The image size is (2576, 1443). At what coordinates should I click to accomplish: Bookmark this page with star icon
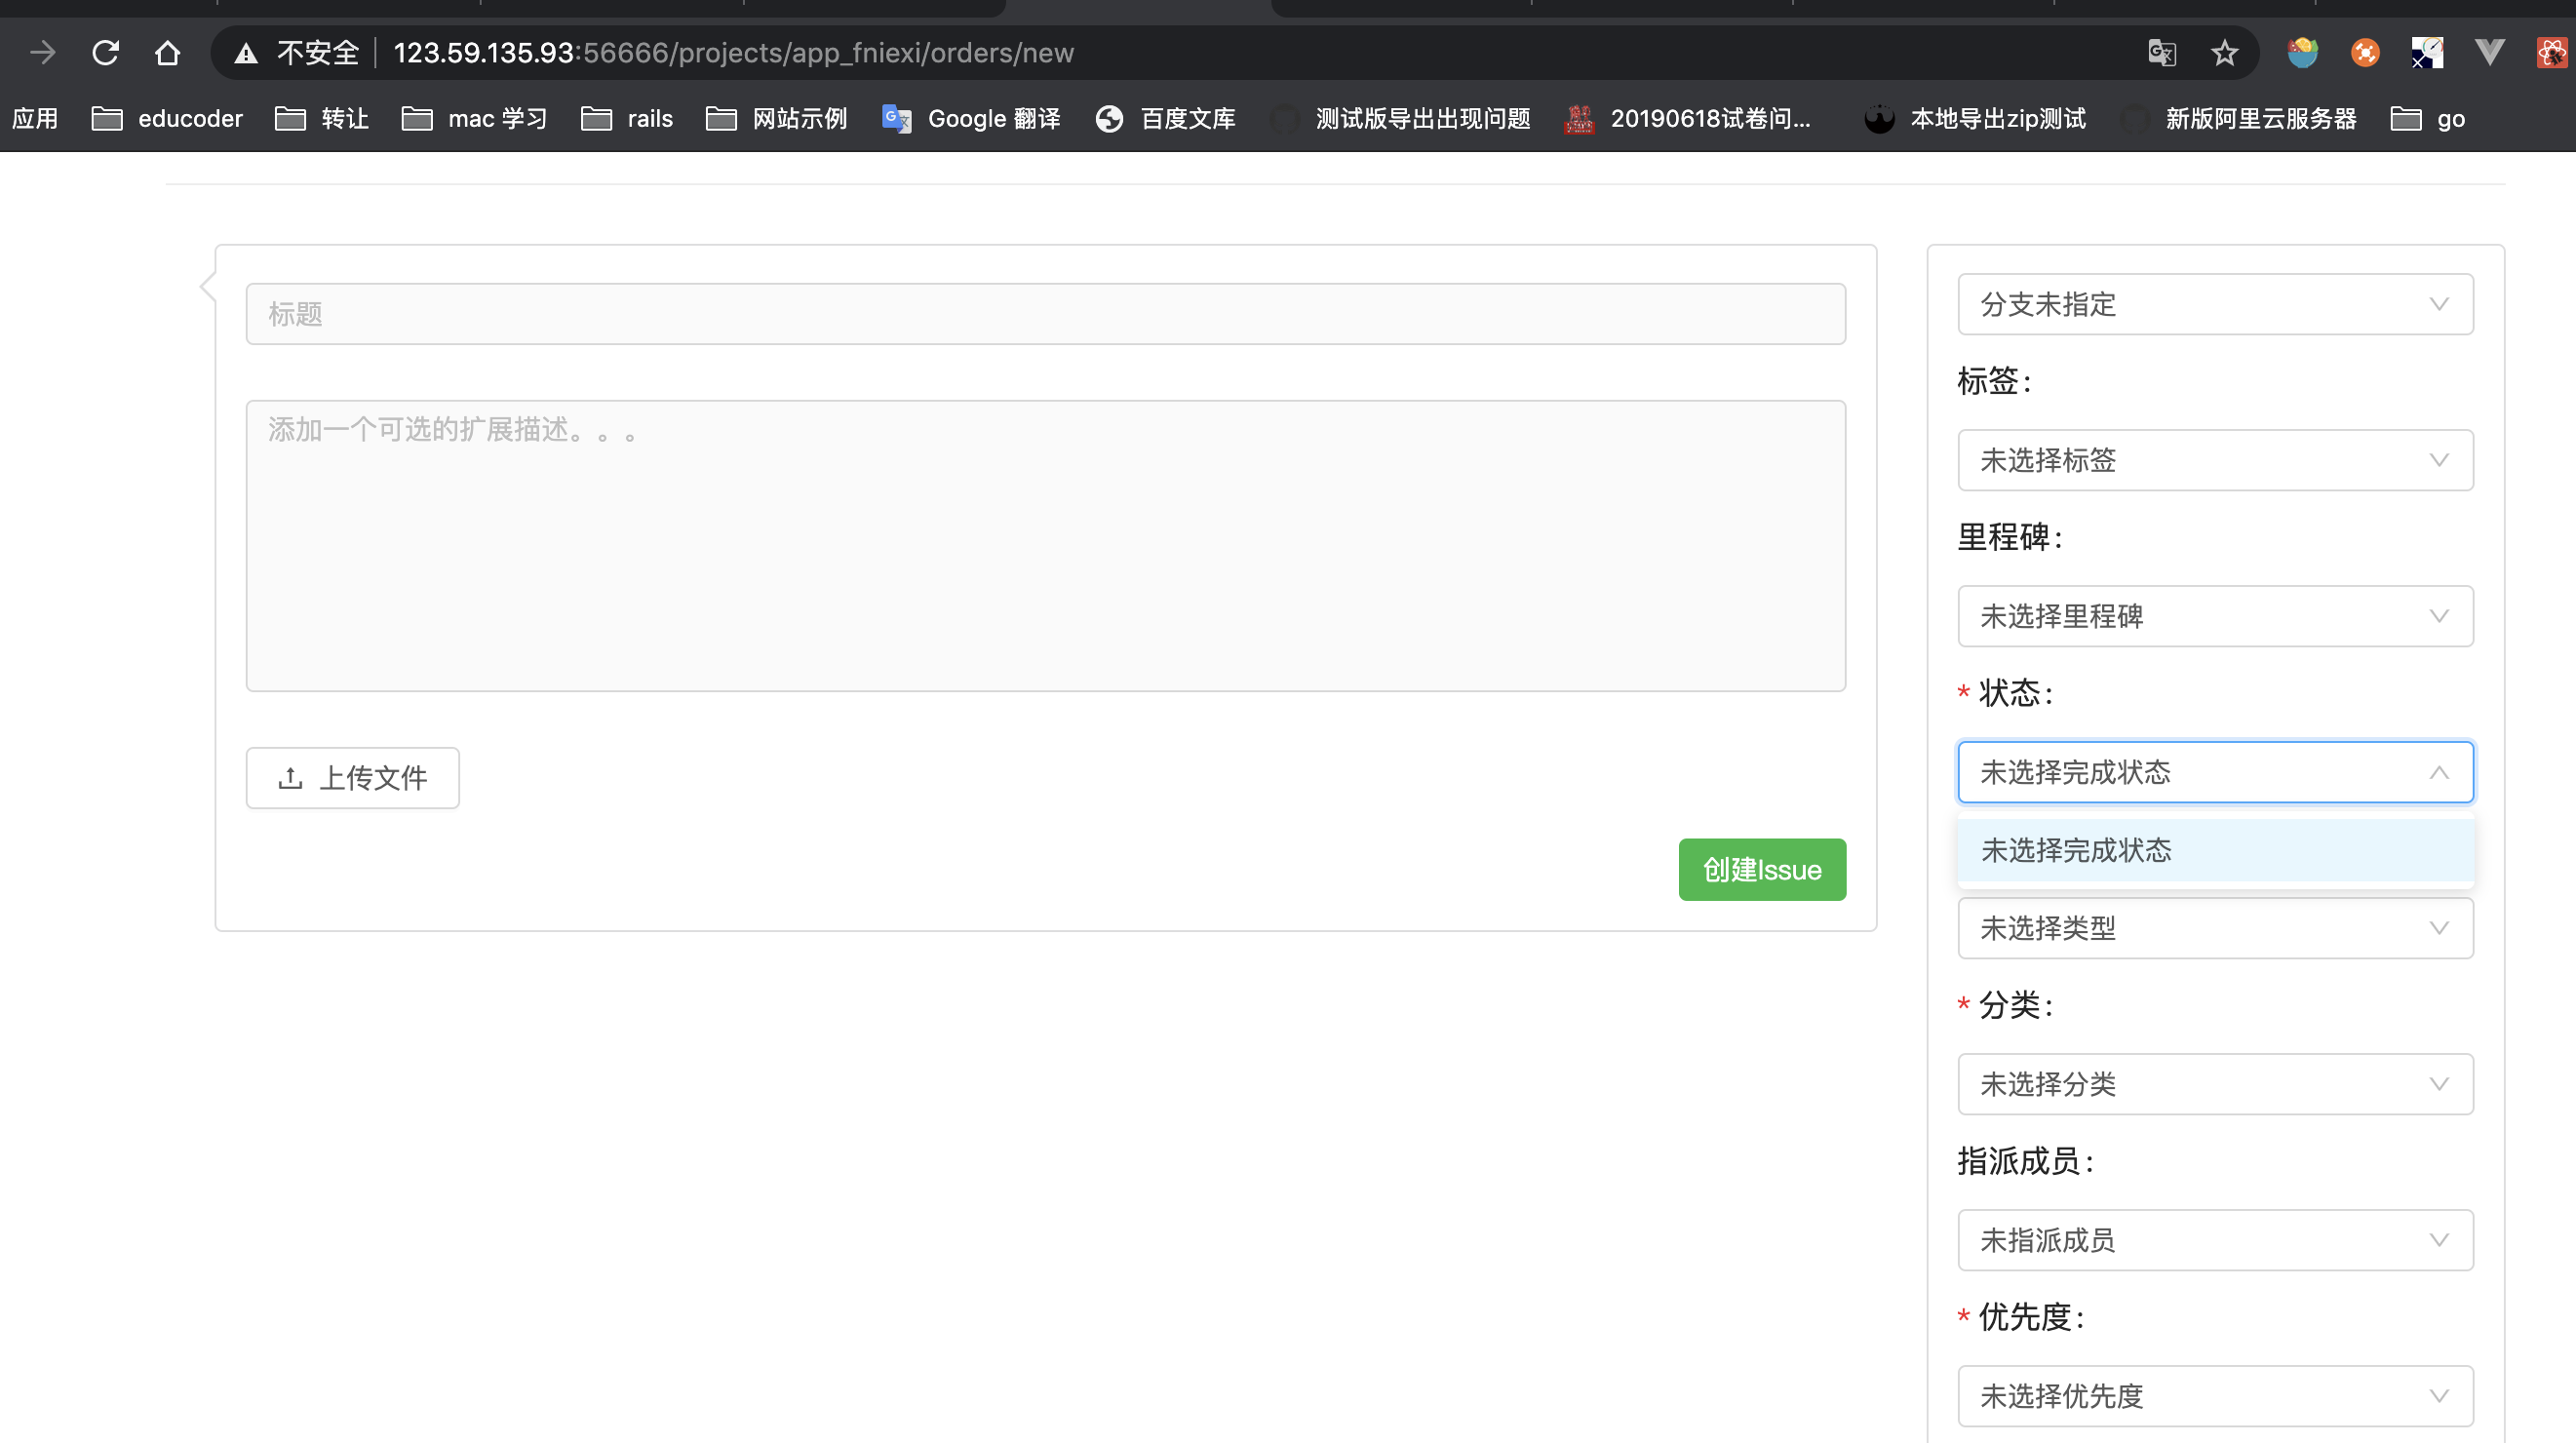tap(2224, 52)
